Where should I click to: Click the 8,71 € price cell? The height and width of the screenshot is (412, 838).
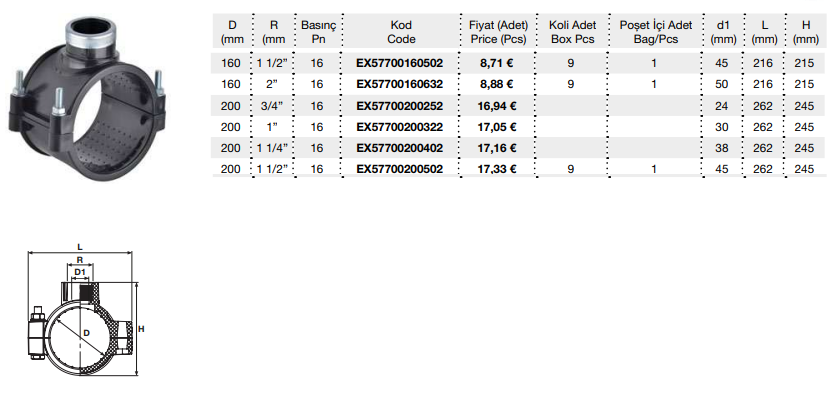point(498,64)
